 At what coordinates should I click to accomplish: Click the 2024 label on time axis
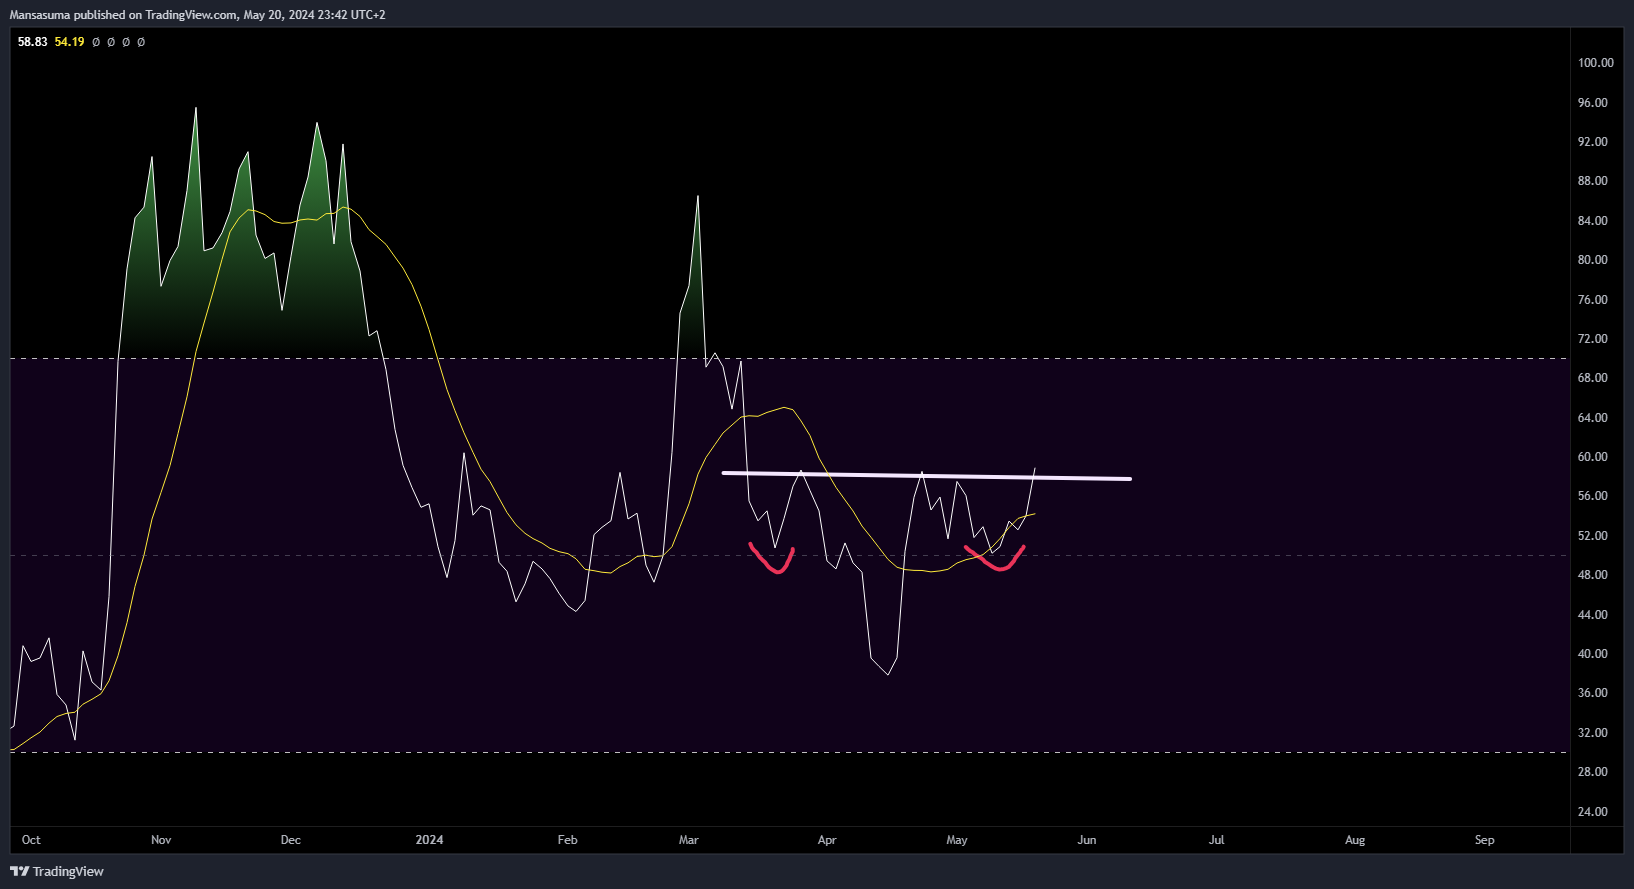click(x=429, y=840)
